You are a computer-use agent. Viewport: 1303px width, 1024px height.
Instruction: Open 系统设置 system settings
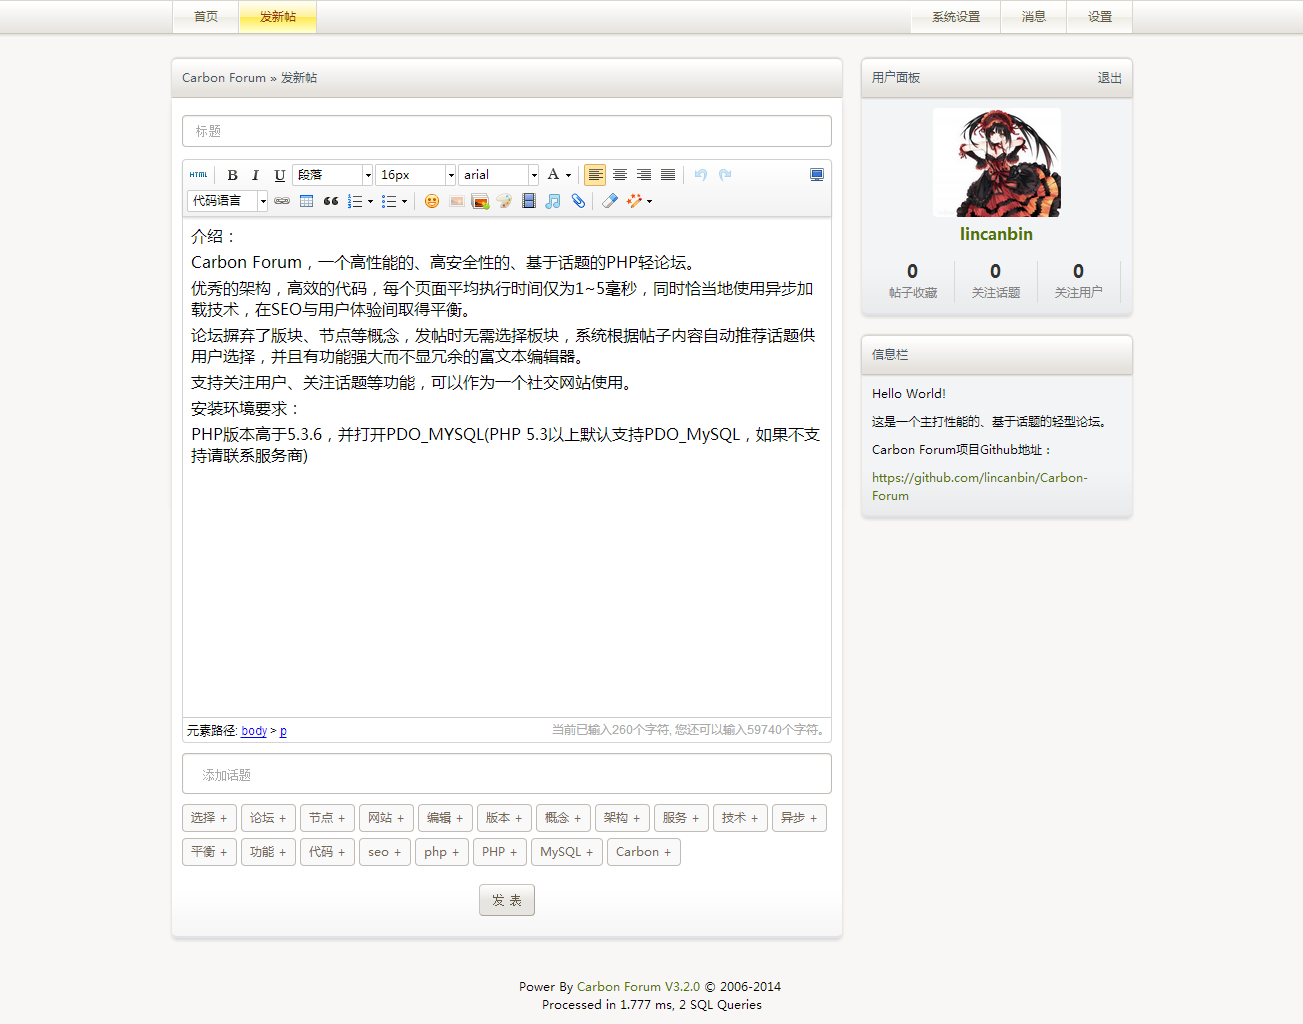pos(956,17)
